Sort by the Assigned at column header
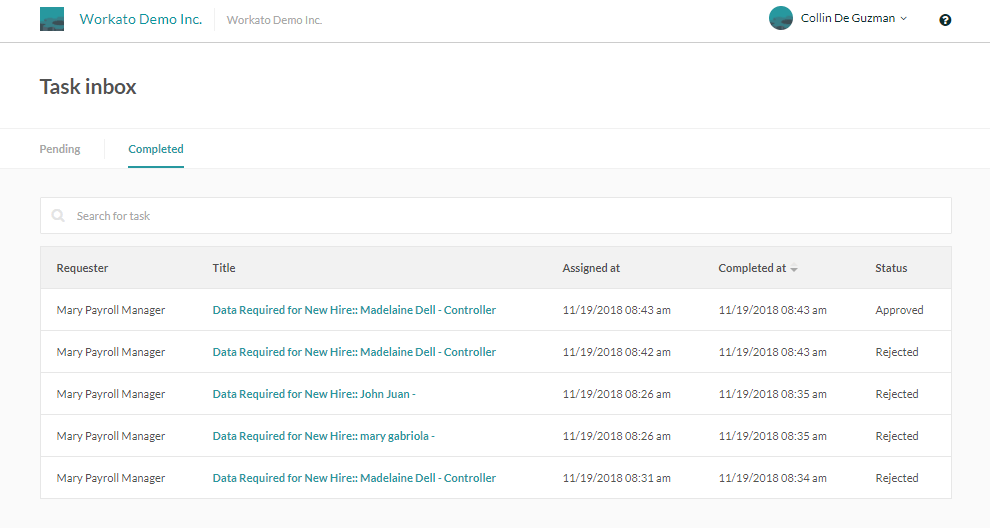This screenshot has height=528, width=990. pyautogui.click(x=591, y=268)
